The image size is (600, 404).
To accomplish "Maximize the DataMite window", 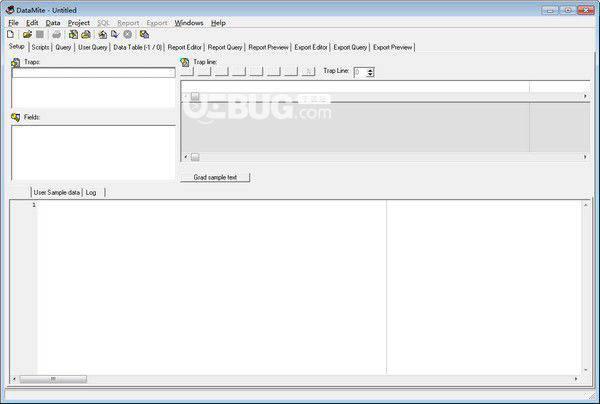I will pos(568,10).
